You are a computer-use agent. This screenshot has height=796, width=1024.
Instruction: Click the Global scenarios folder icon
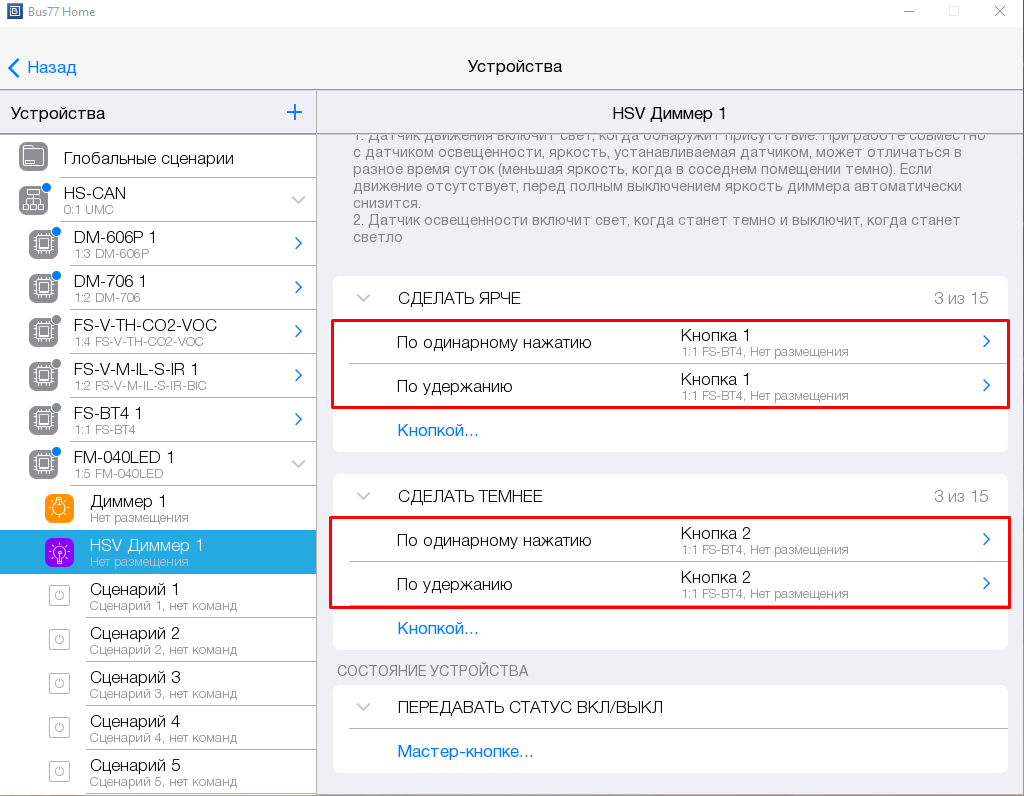pos(34,157)
